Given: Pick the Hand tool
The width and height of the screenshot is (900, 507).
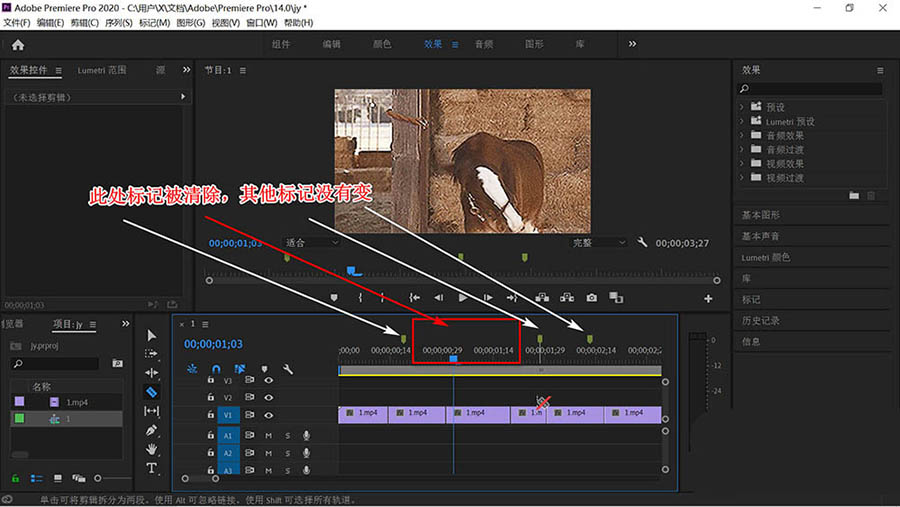Looking at the screenshot, I should [152, 449].
